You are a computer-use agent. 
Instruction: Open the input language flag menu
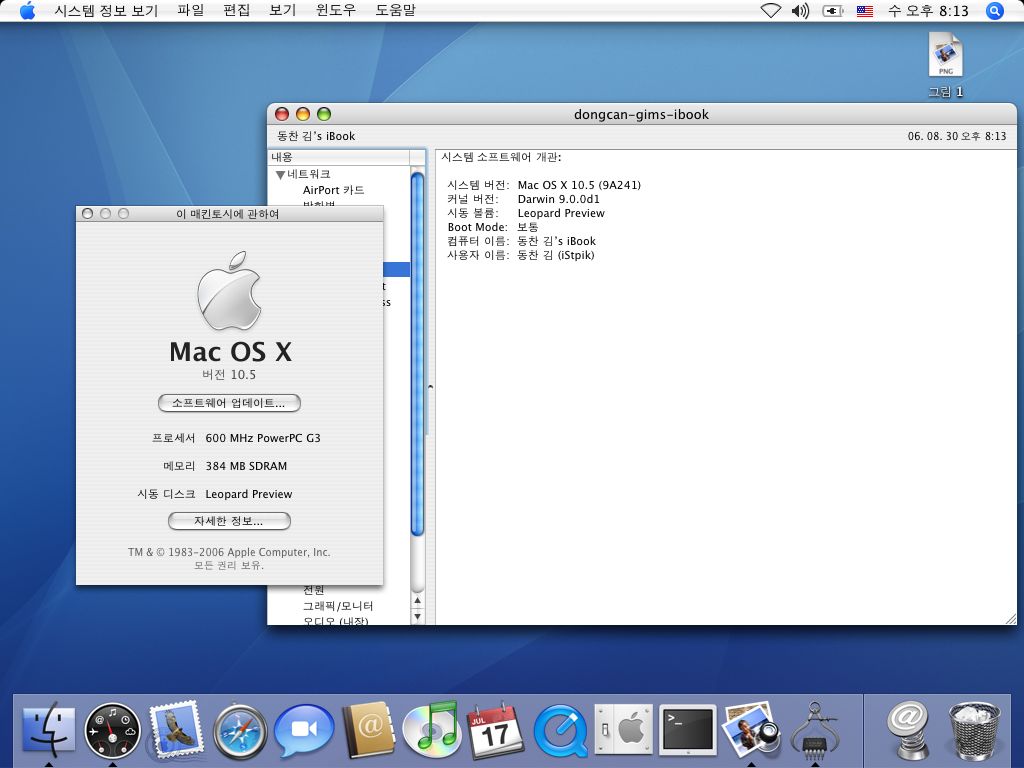tap(865, 11)
